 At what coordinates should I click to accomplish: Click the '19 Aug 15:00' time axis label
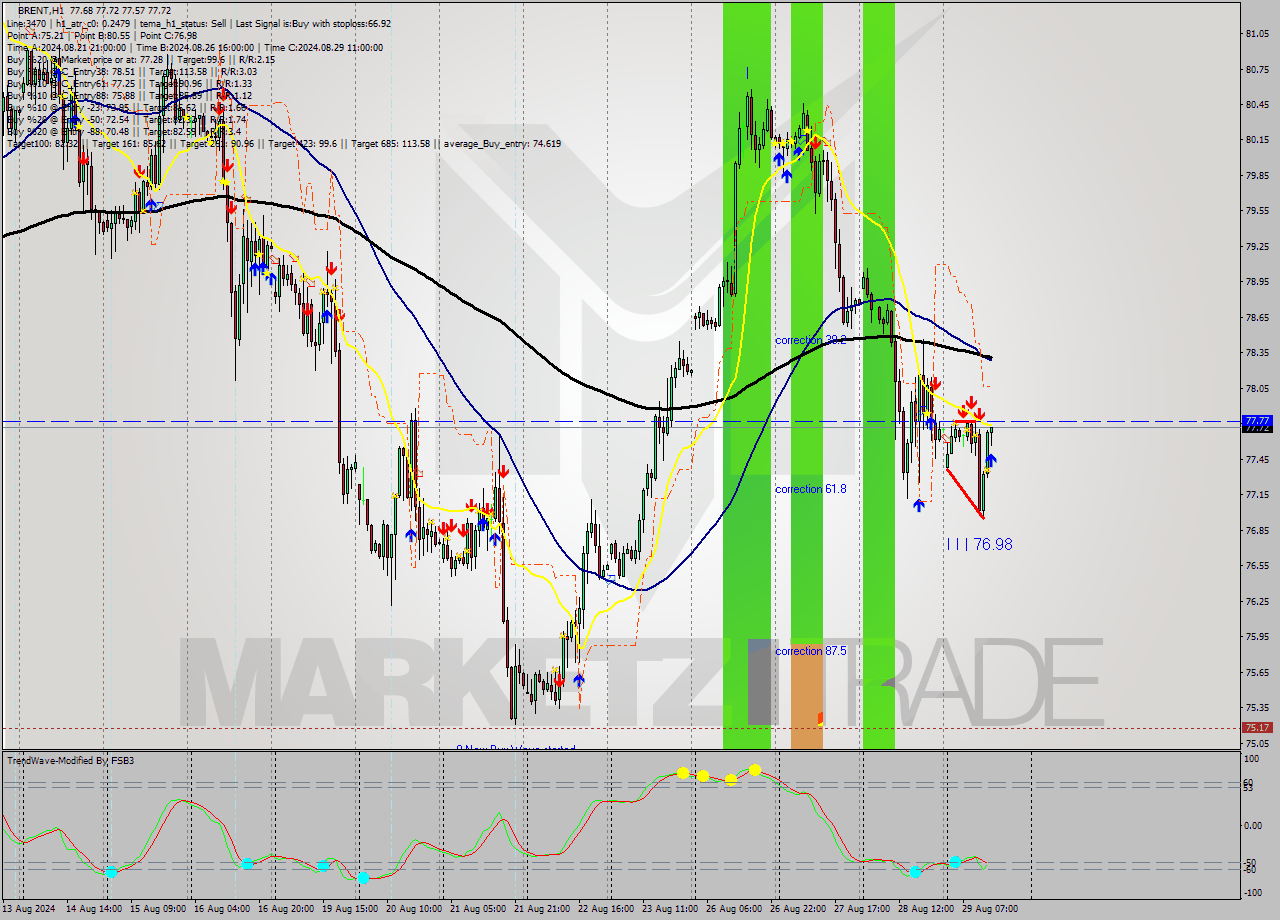[351, 909]
